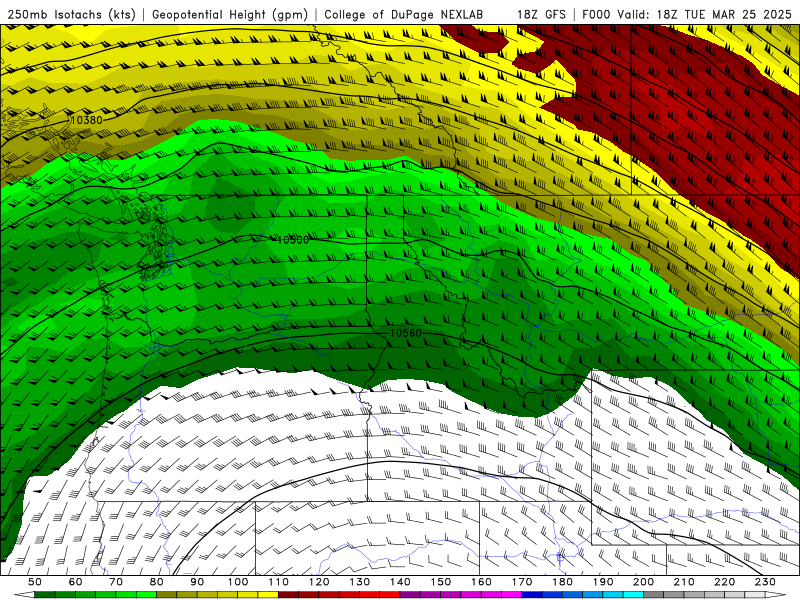800x600 pixels.
Task: Click the "18Z GFS" model run label
Action: point(541,14)
